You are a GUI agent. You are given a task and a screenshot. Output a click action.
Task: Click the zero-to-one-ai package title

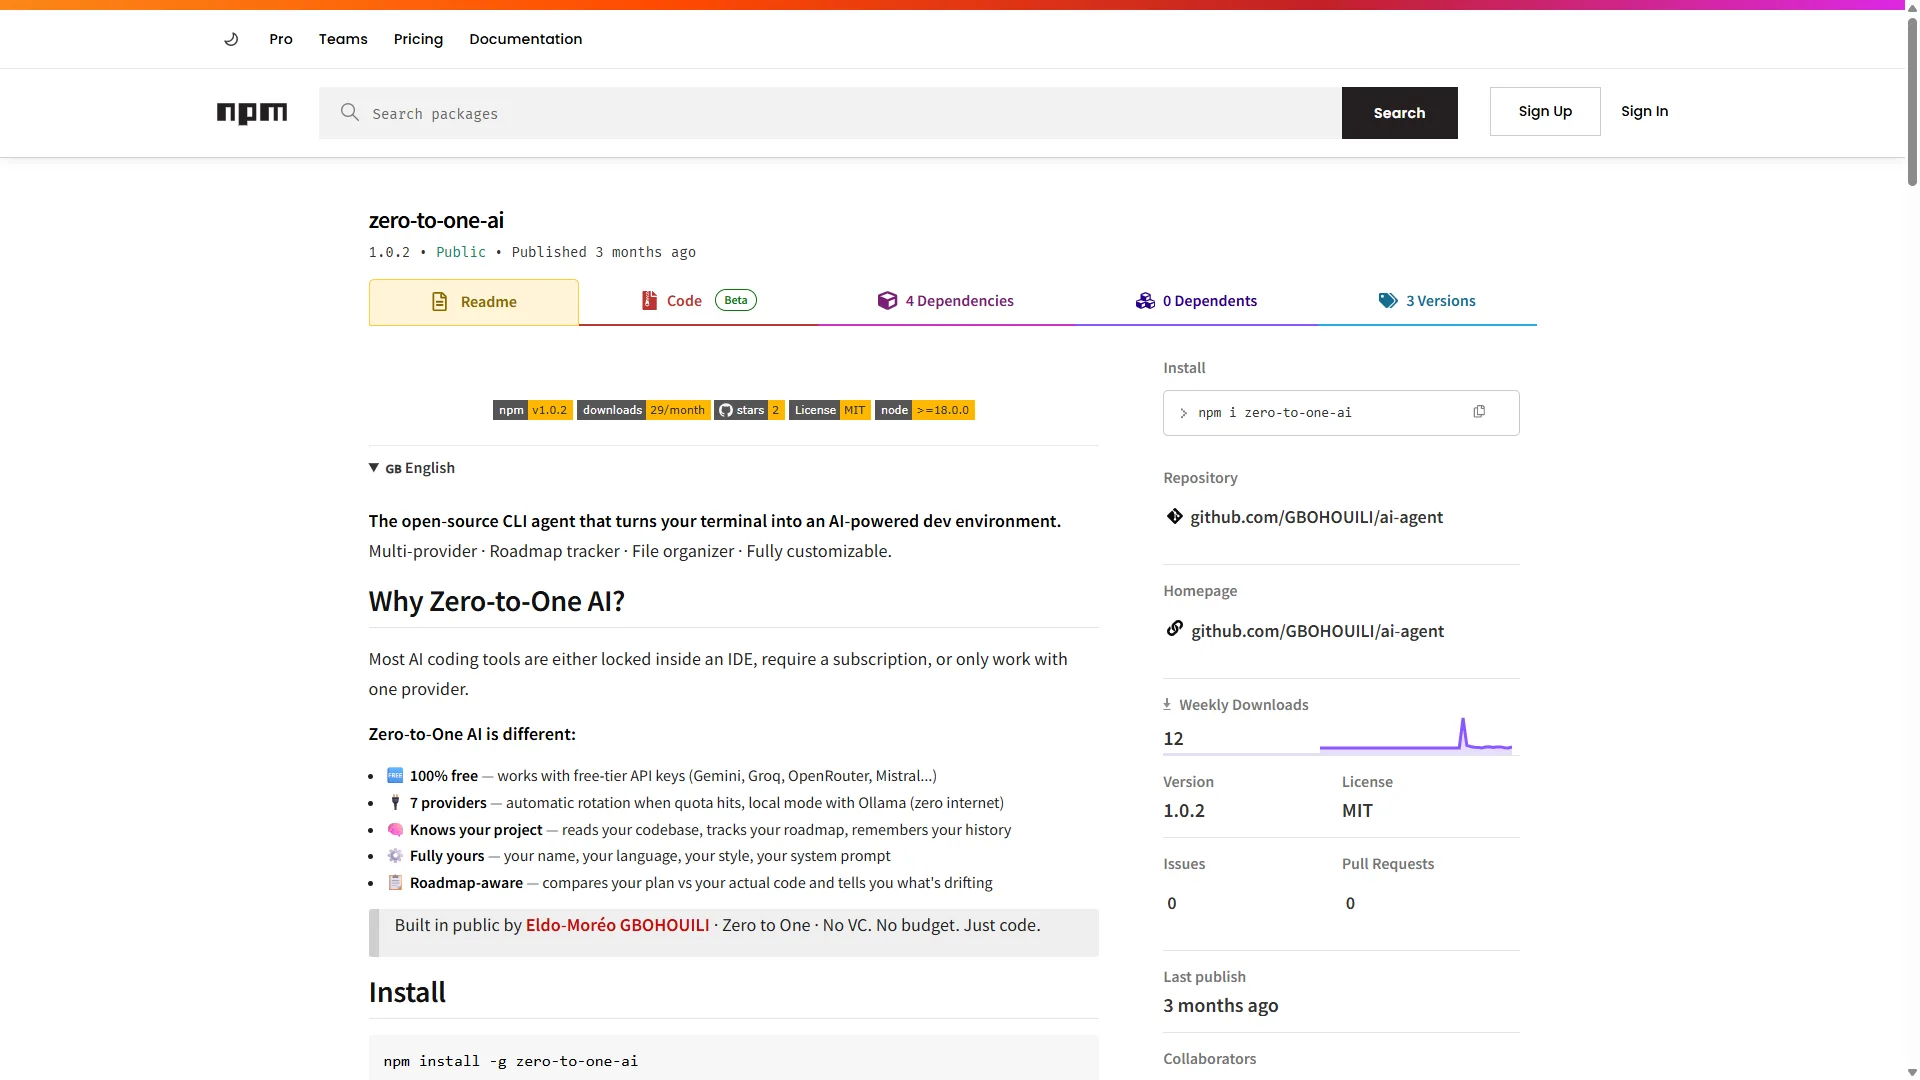pyautogui.click(x=436, y=220)
